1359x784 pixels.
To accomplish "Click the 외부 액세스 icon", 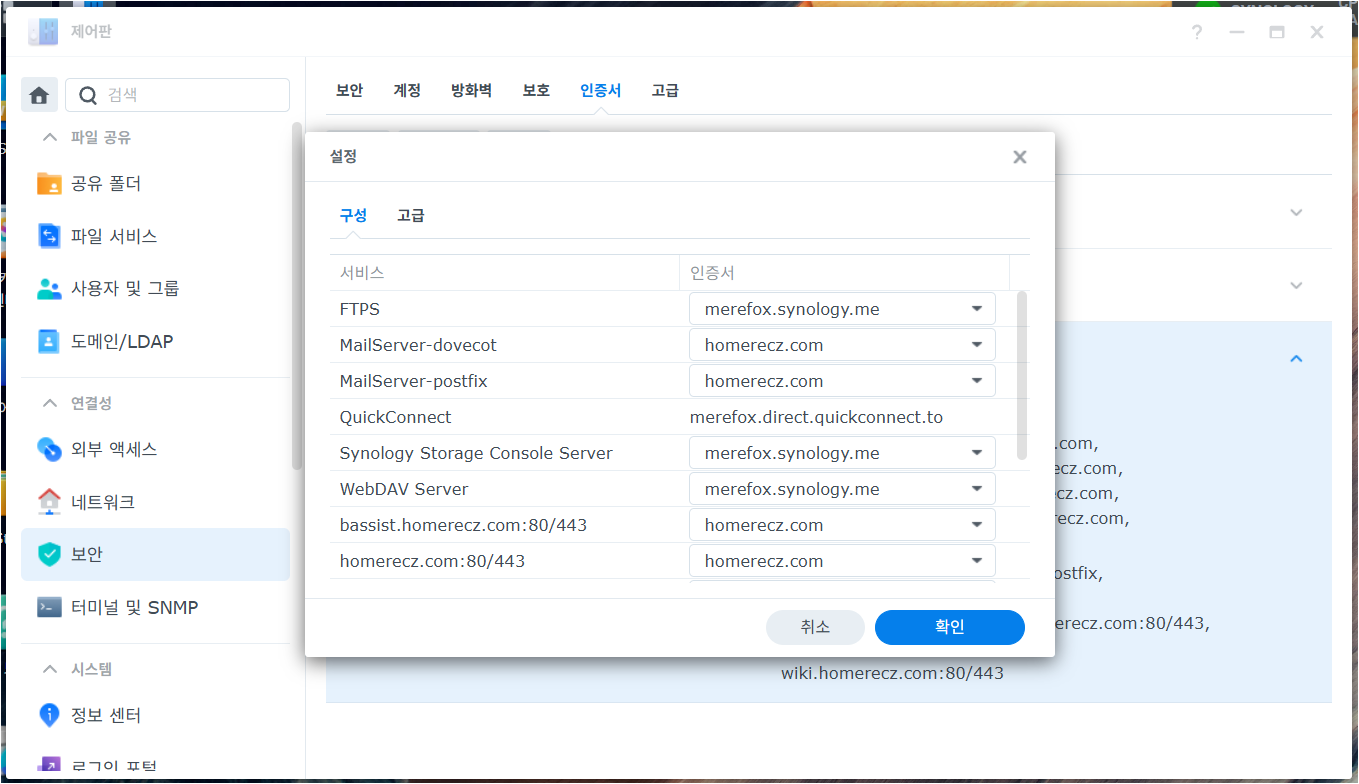I will tap(49, 449).
